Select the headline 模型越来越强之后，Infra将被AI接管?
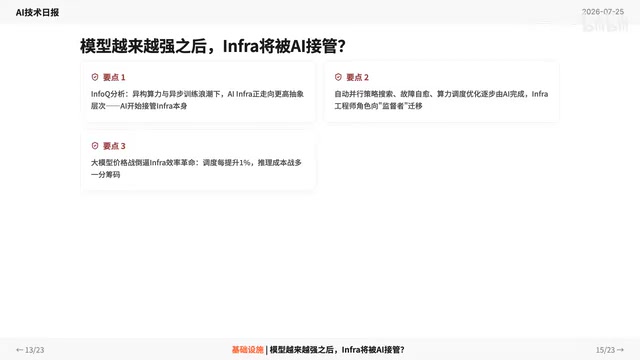Screen dimensions: 640x360 [213, 46]
